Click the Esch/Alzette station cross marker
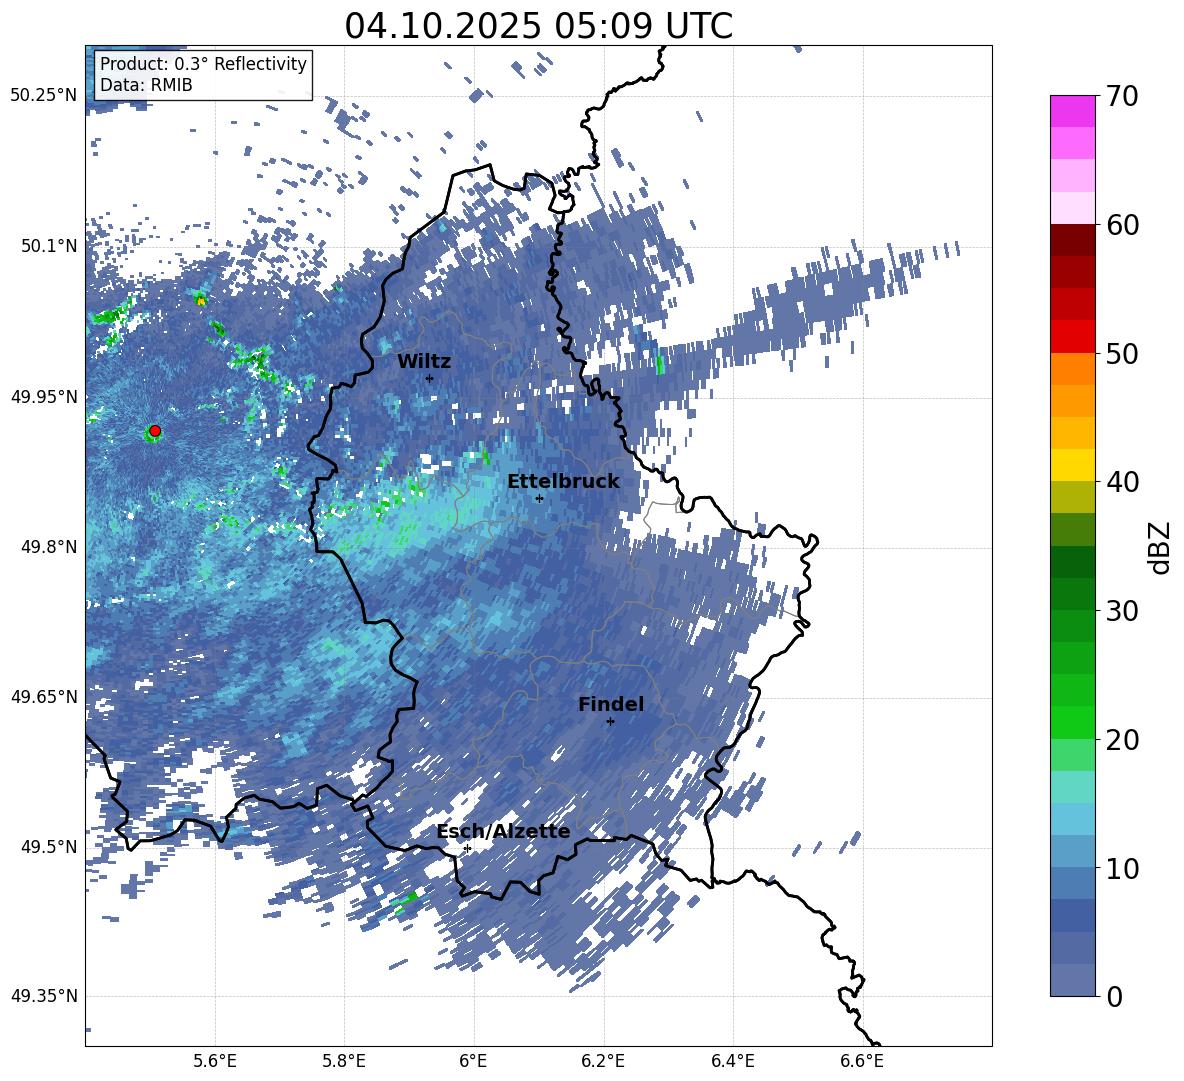The height and width of the screenshot is (1081, 1184). [467, 848]
